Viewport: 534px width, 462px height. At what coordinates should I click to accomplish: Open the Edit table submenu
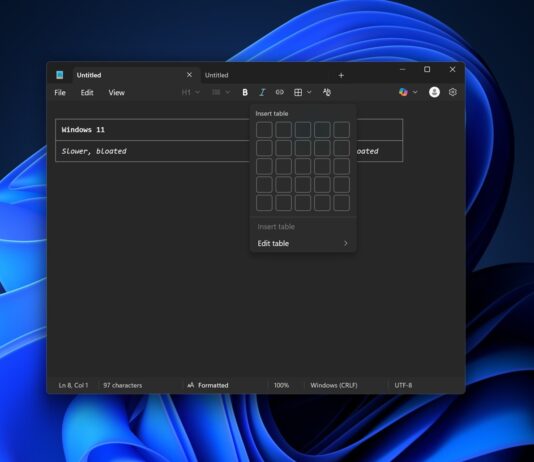303,243
